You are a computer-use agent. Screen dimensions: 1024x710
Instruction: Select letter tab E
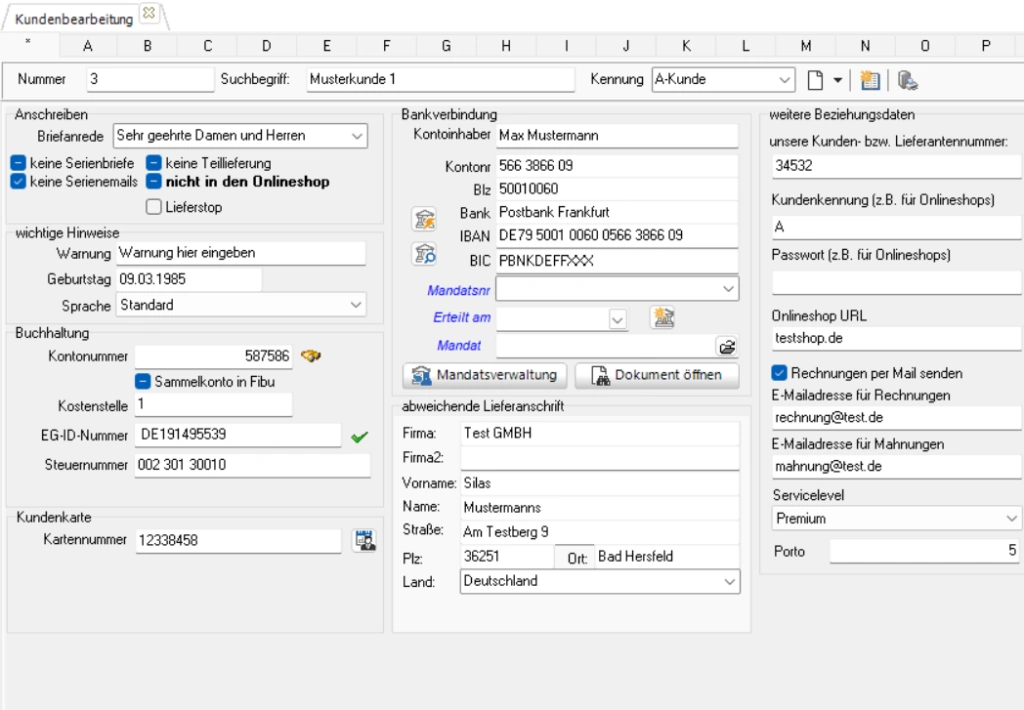(x=327, y=46)
